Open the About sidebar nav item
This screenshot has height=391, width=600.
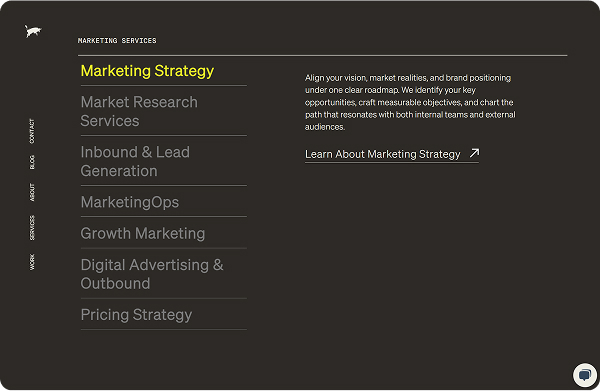coord(32,192)
